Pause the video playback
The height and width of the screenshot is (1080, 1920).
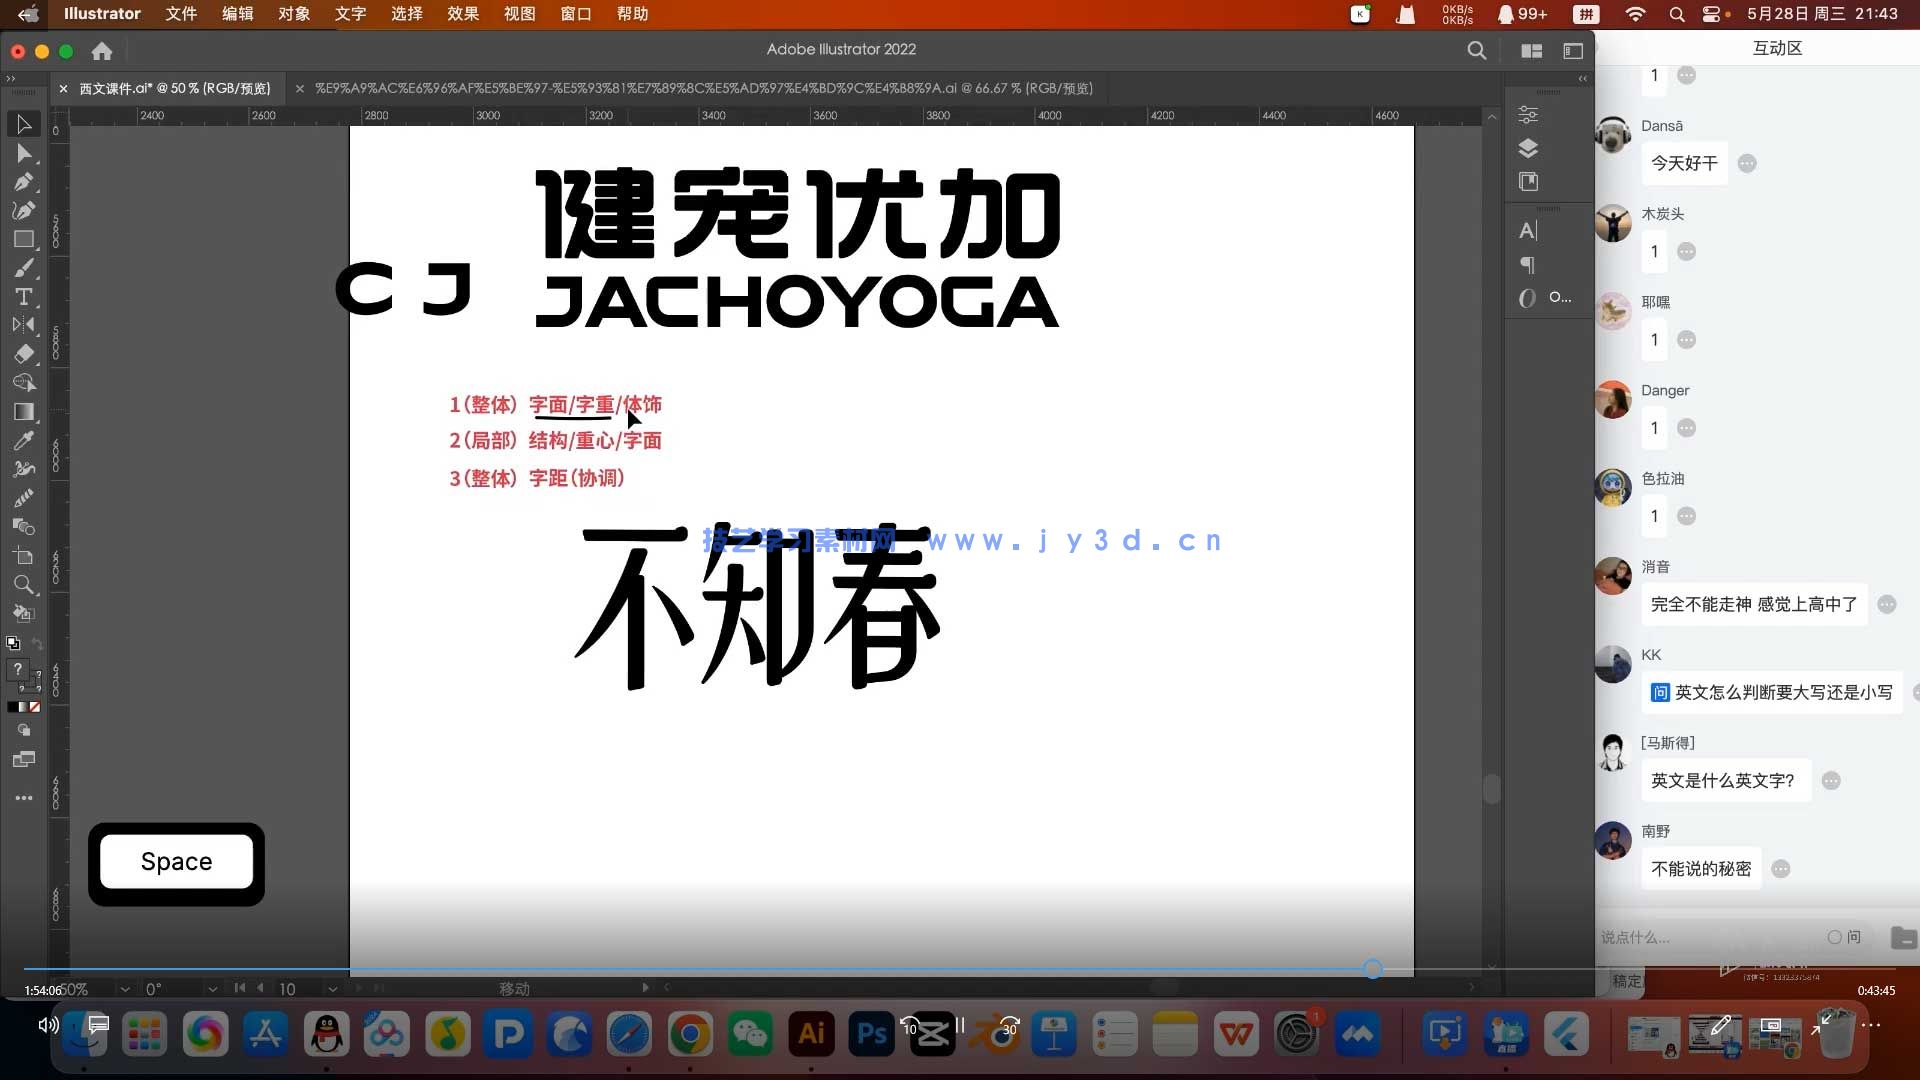tap(958, 1025)
